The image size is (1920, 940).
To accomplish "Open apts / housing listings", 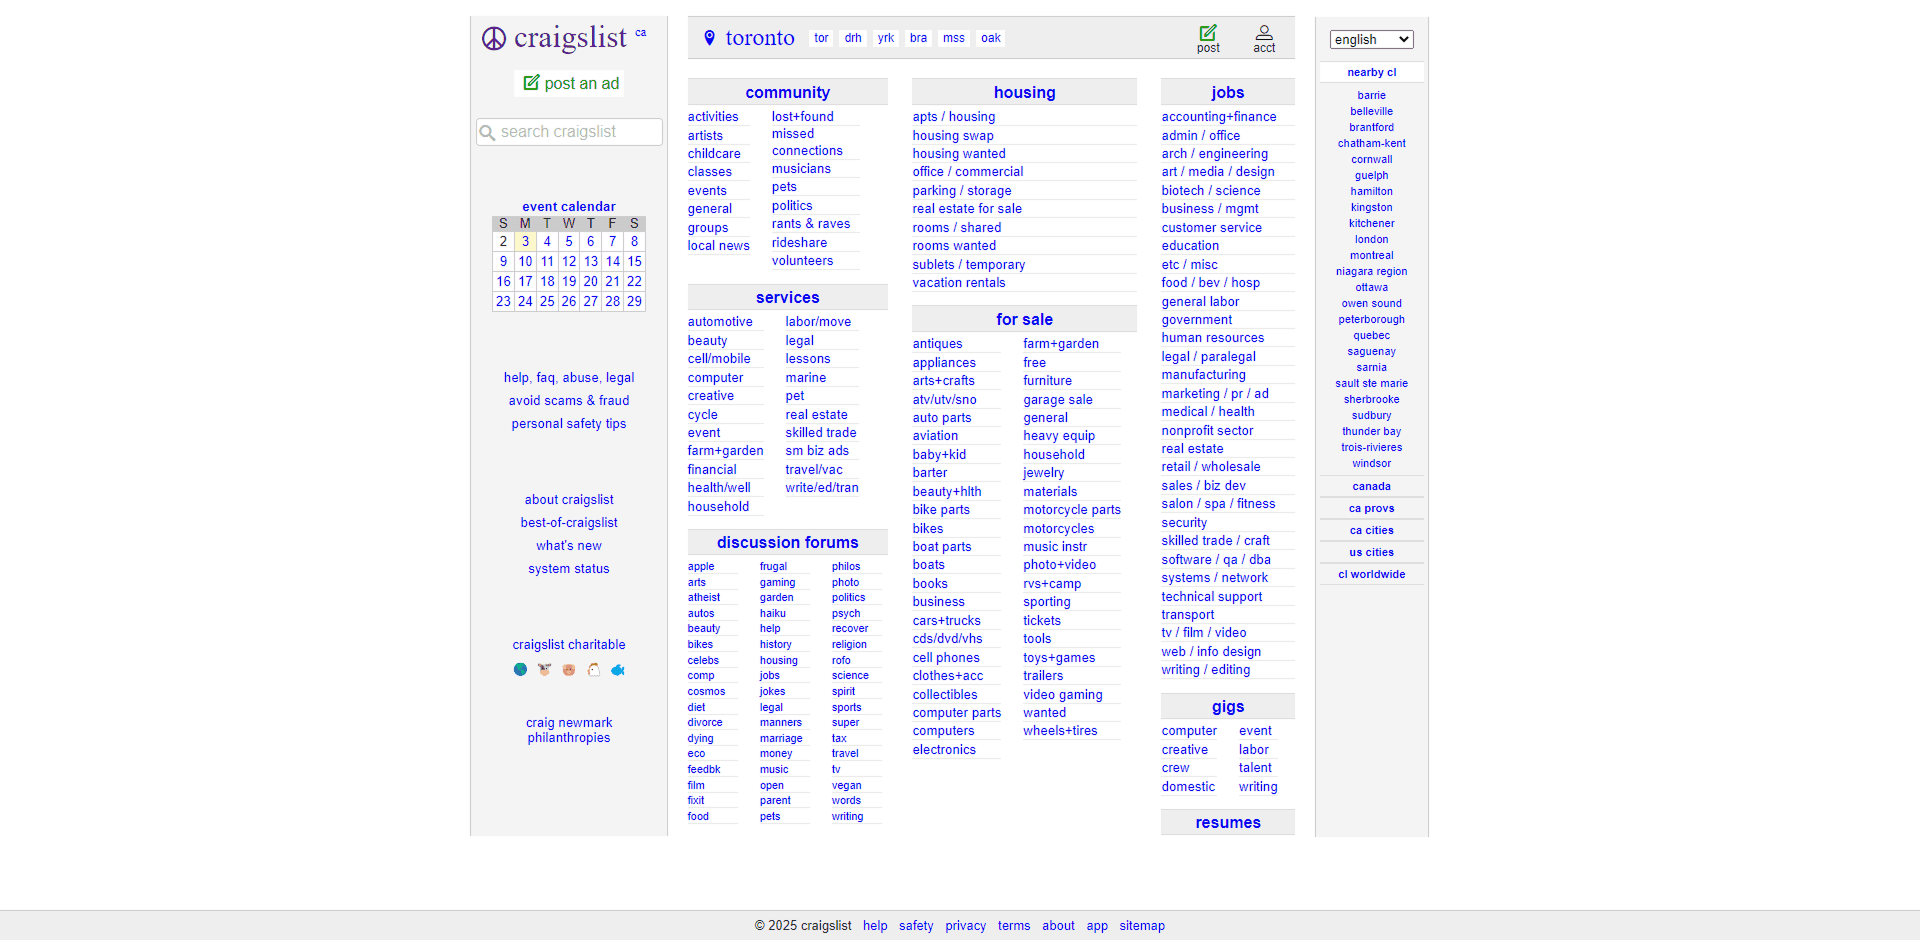I will (953, 117).
